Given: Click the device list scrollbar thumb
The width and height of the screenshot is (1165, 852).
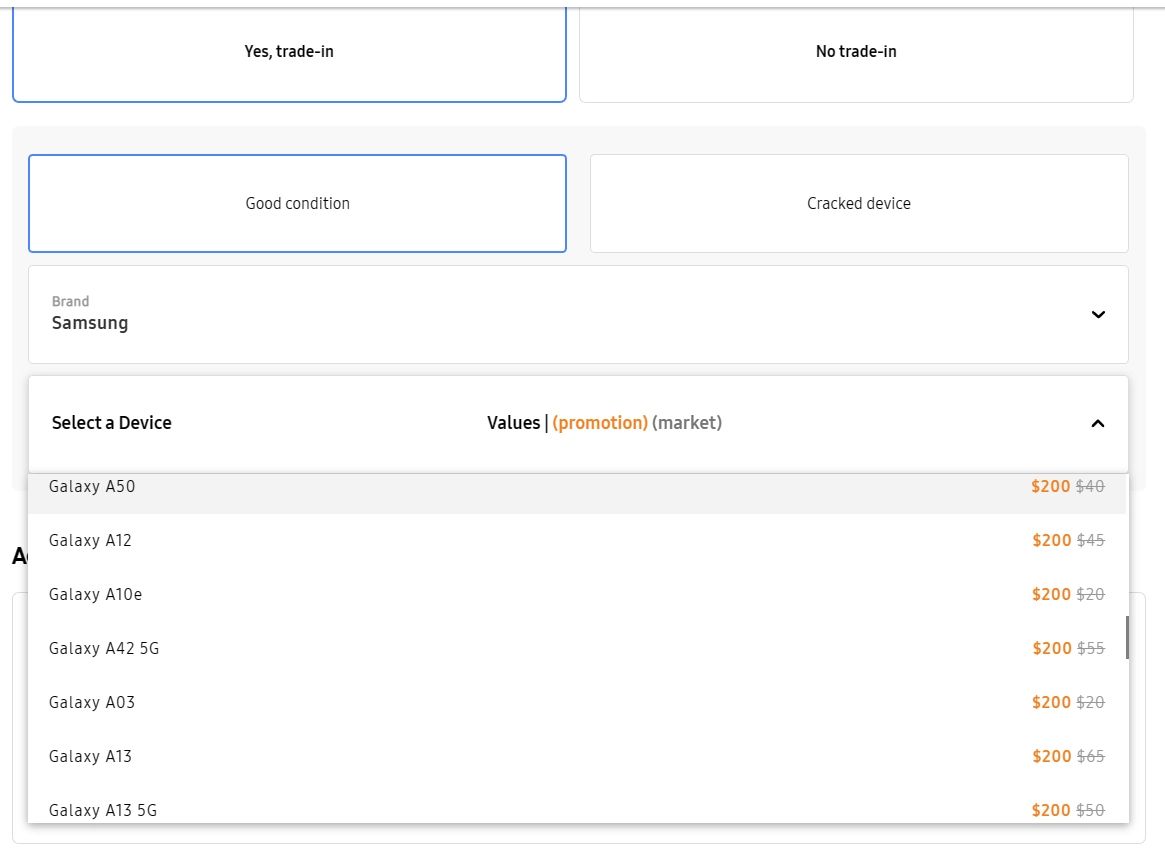Looking at the screenshot, I should 1126,637.
